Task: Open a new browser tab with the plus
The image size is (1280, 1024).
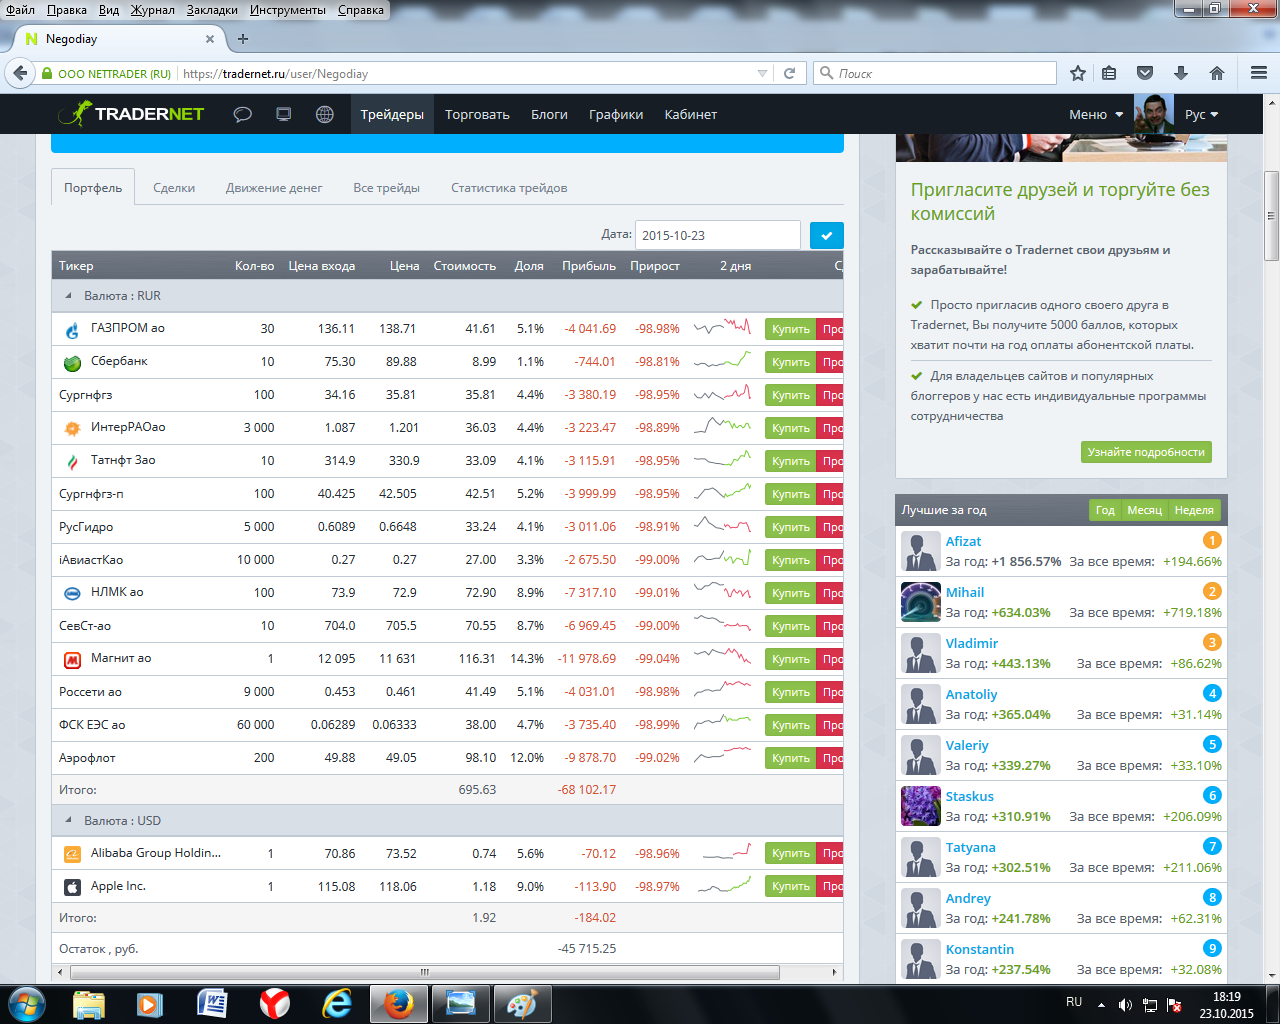Action: click(242, 39)
